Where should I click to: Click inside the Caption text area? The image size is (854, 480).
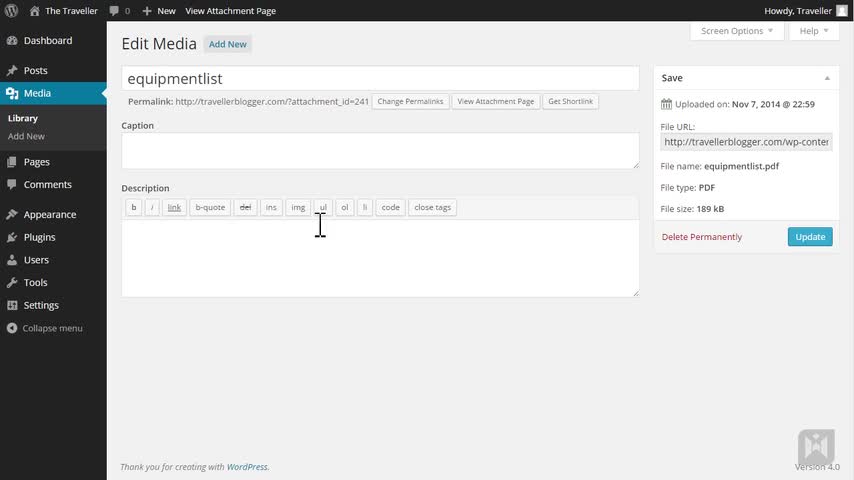(x=380, y=150)
